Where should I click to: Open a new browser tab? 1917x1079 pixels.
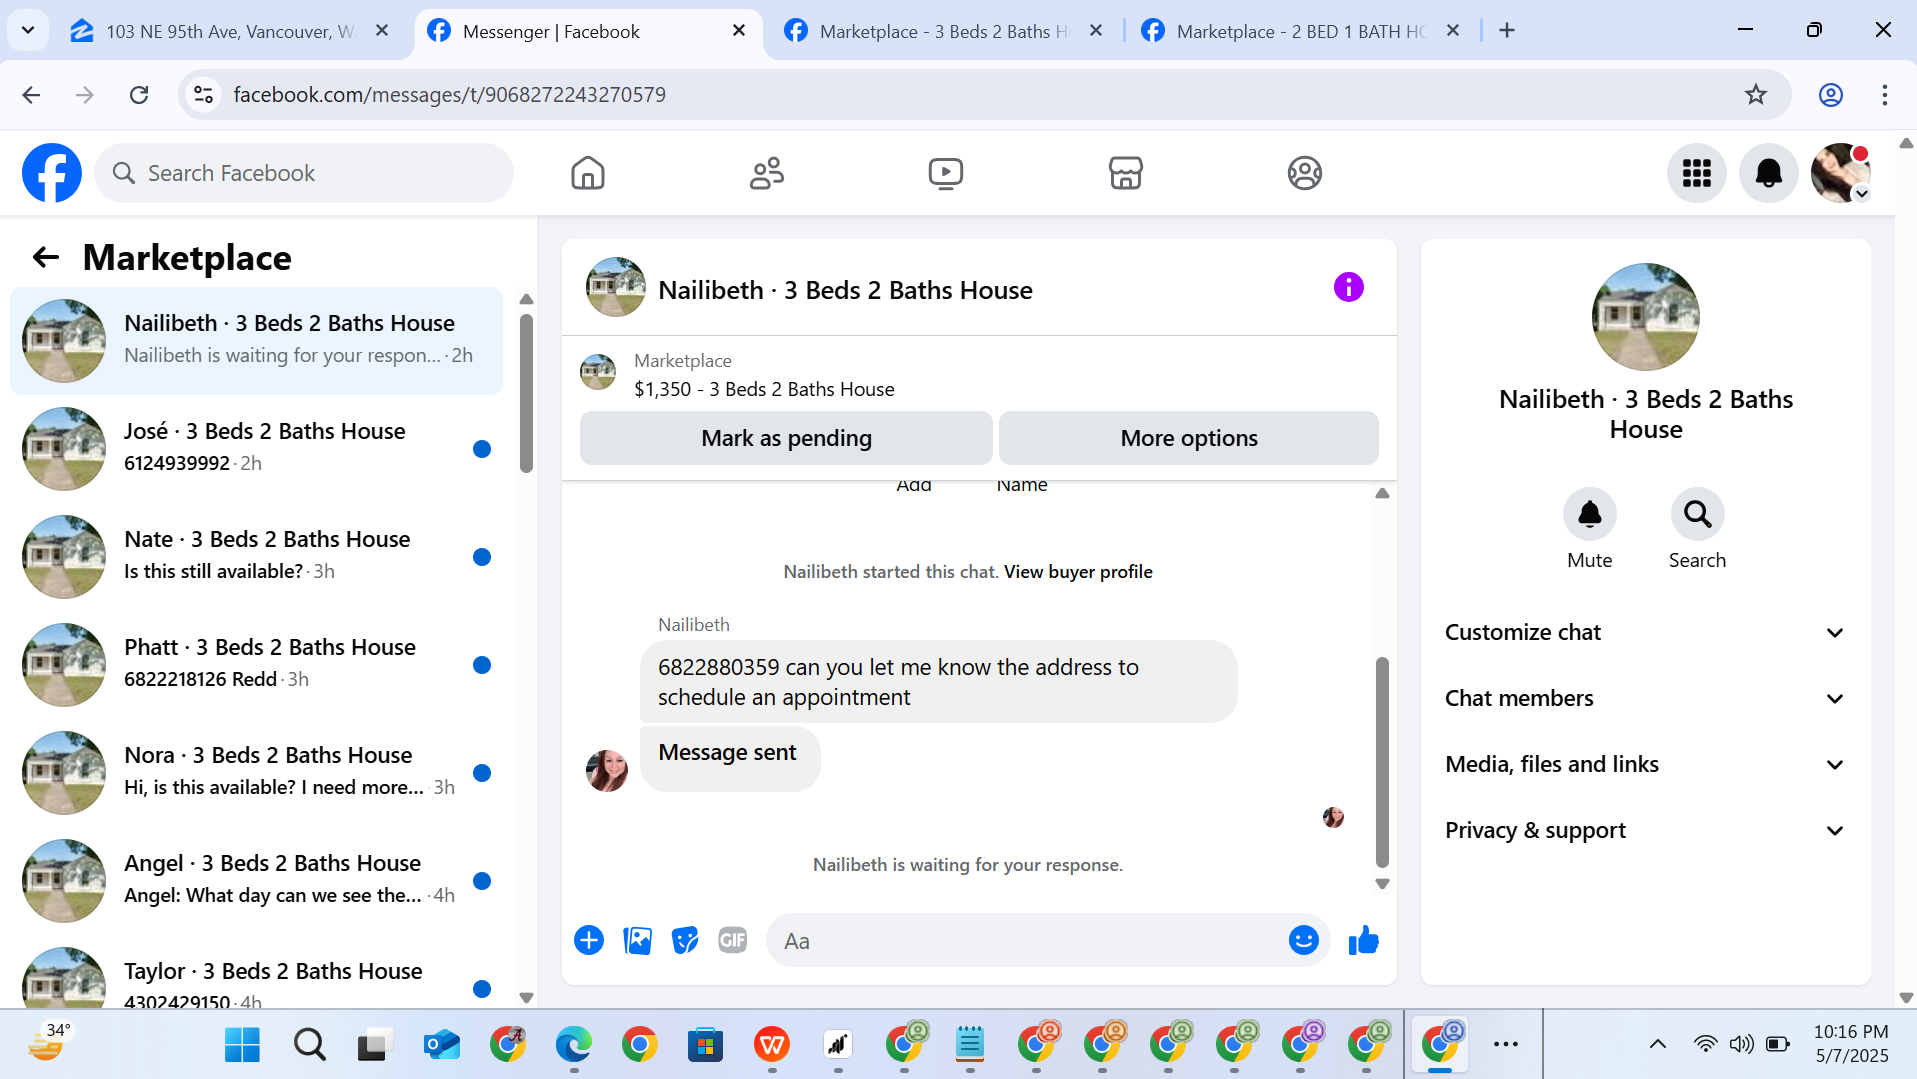pos(1507,30)
